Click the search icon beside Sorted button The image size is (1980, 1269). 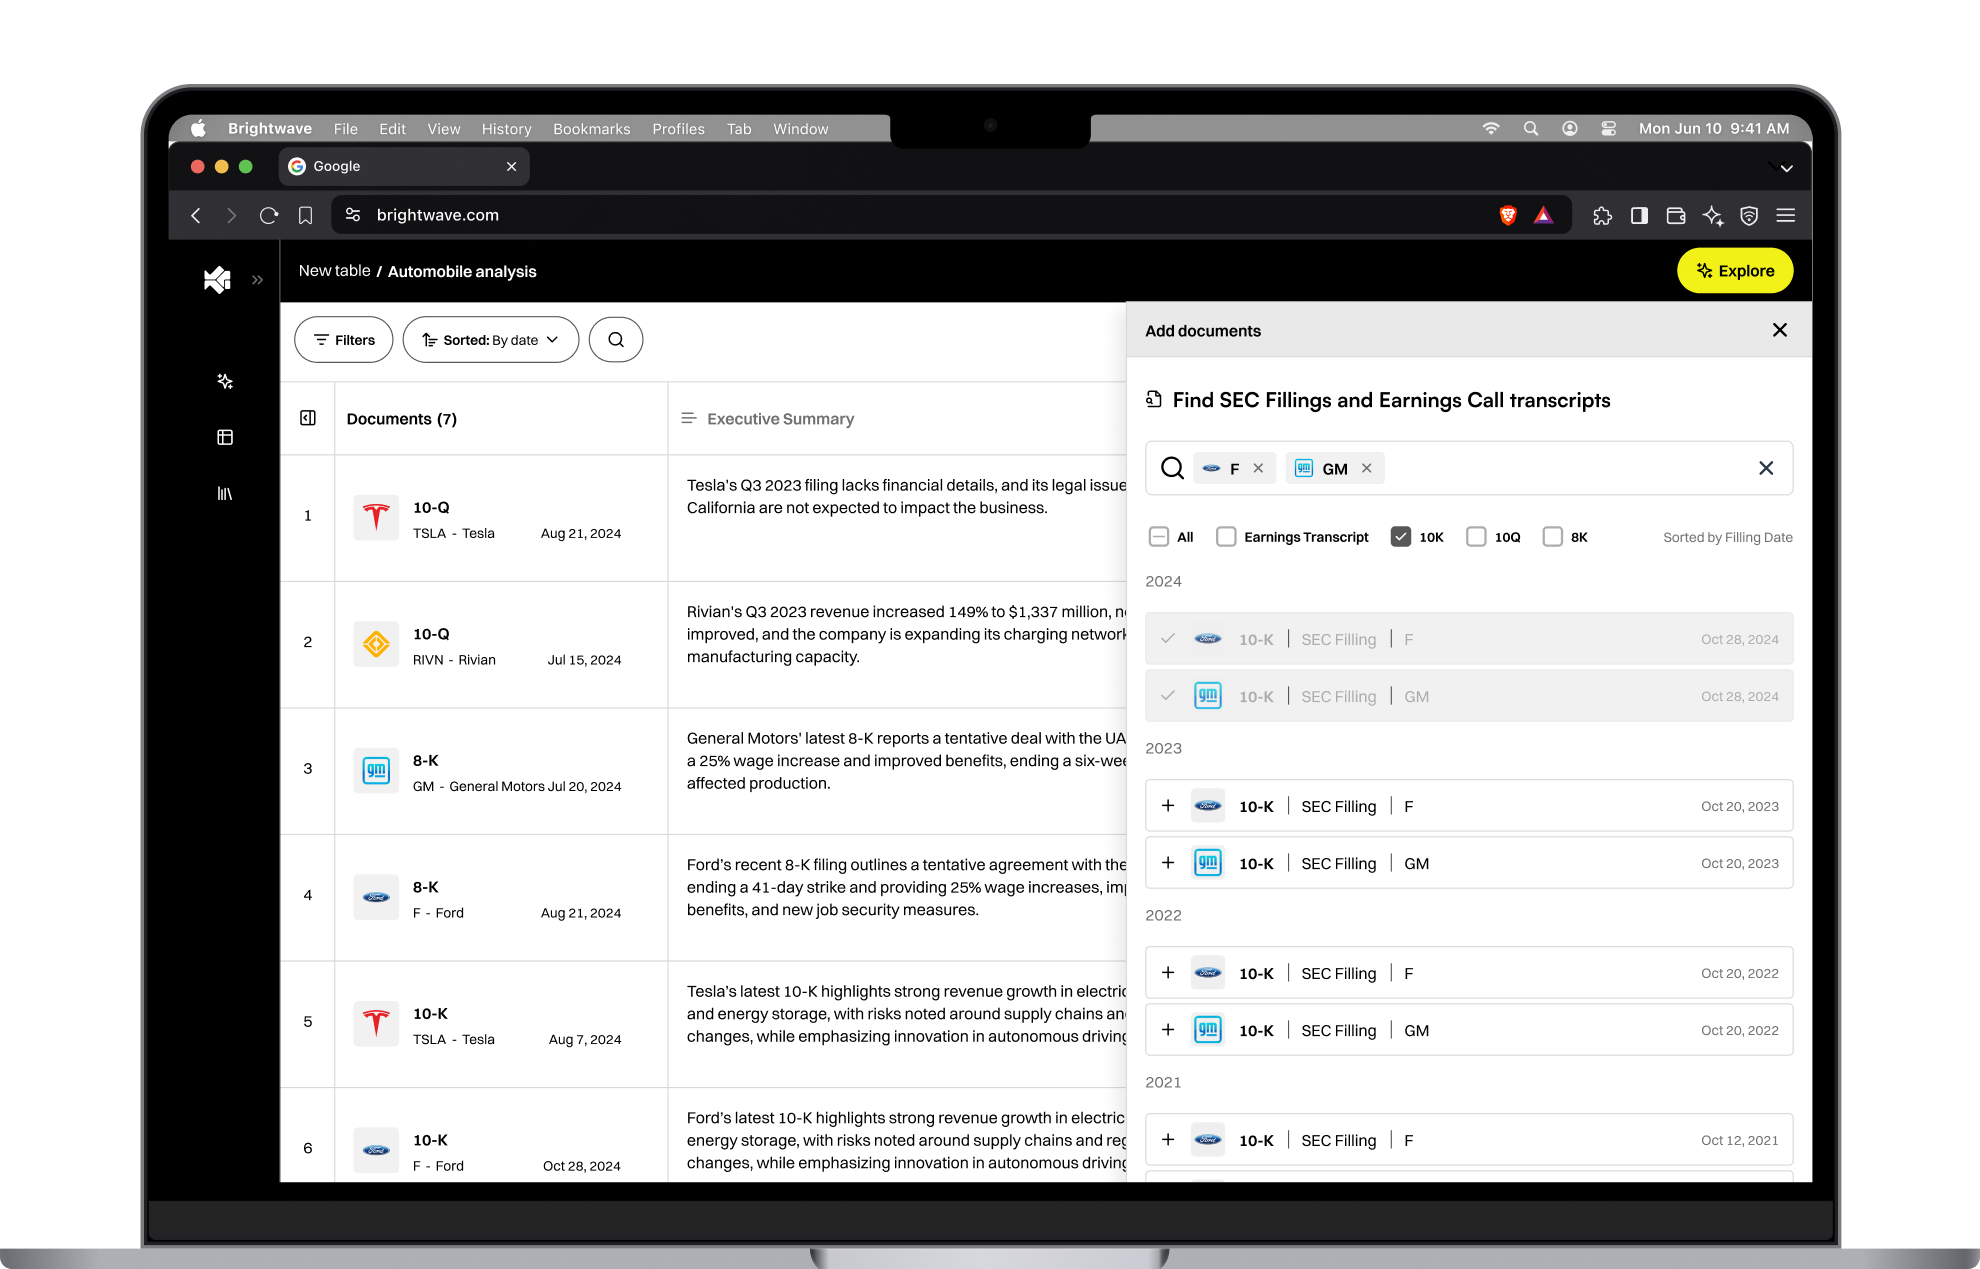[x=616, y=340]
